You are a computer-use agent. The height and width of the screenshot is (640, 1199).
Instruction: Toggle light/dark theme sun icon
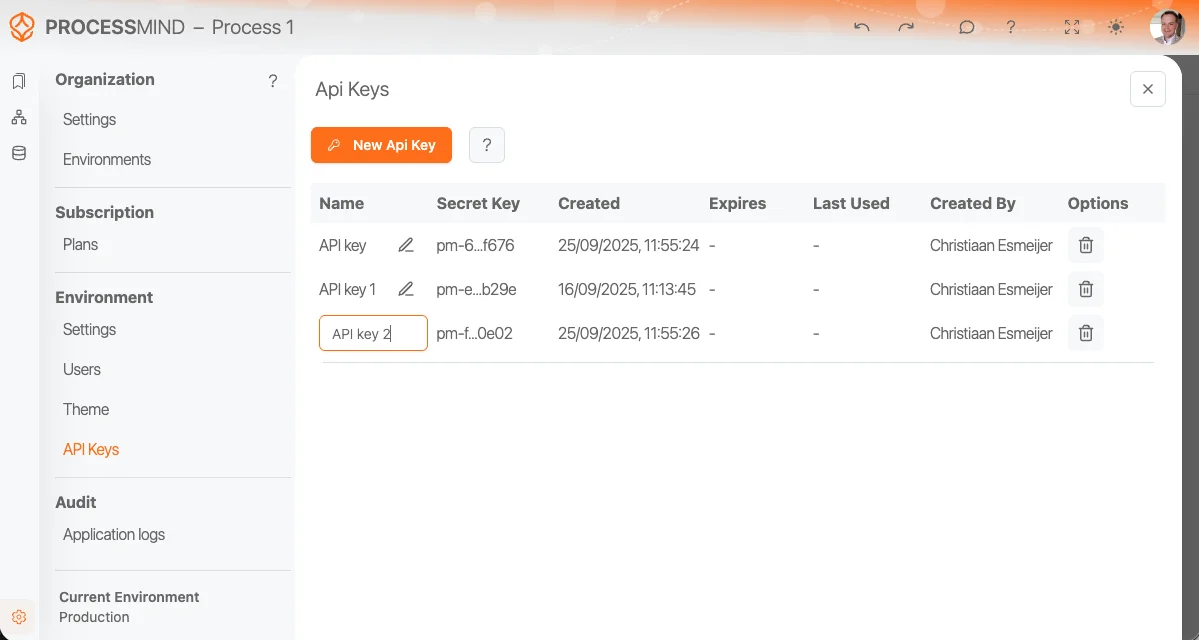point(1116,27)
